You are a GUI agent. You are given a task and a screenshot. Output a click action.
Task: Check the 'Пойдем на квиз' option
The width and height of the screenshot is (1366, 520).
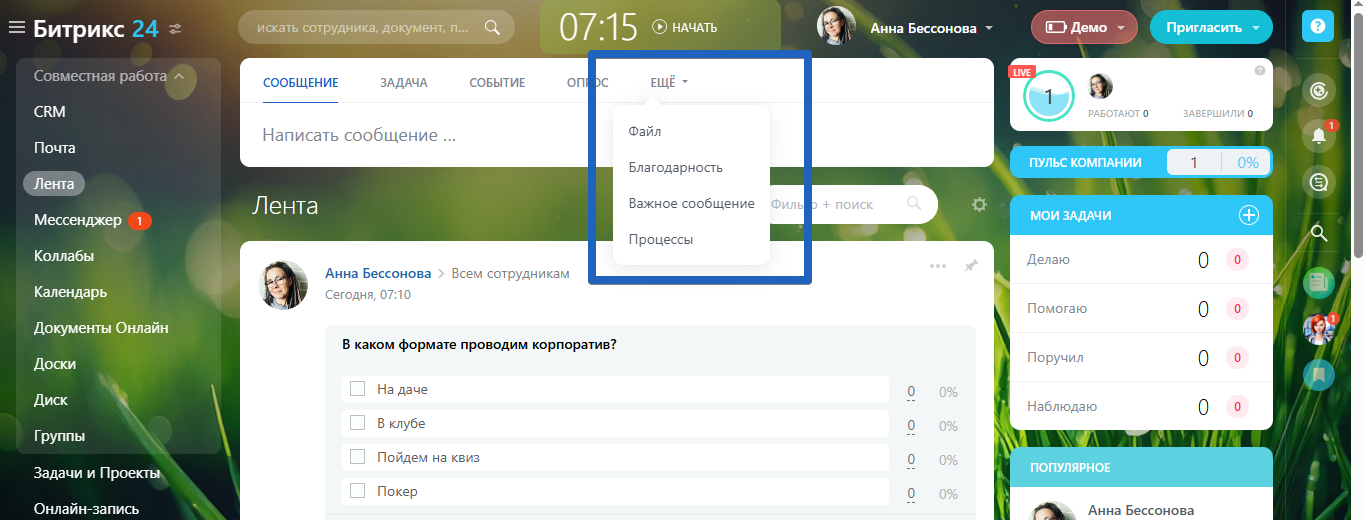coord(357,457)
